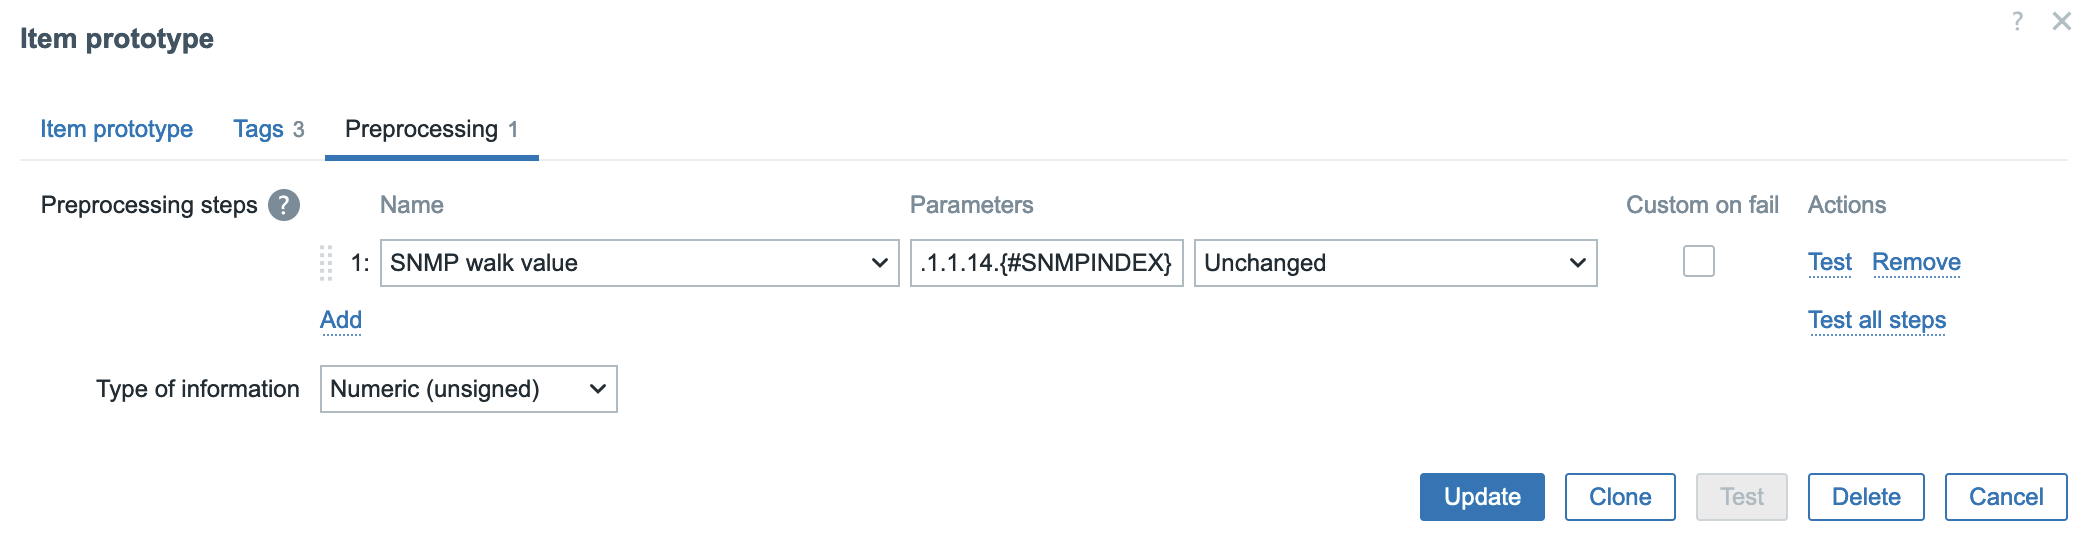The width and height of the screenshot is (2076, 536).
Task: Click the Add preprocessing step link
Action: [341, 320]
